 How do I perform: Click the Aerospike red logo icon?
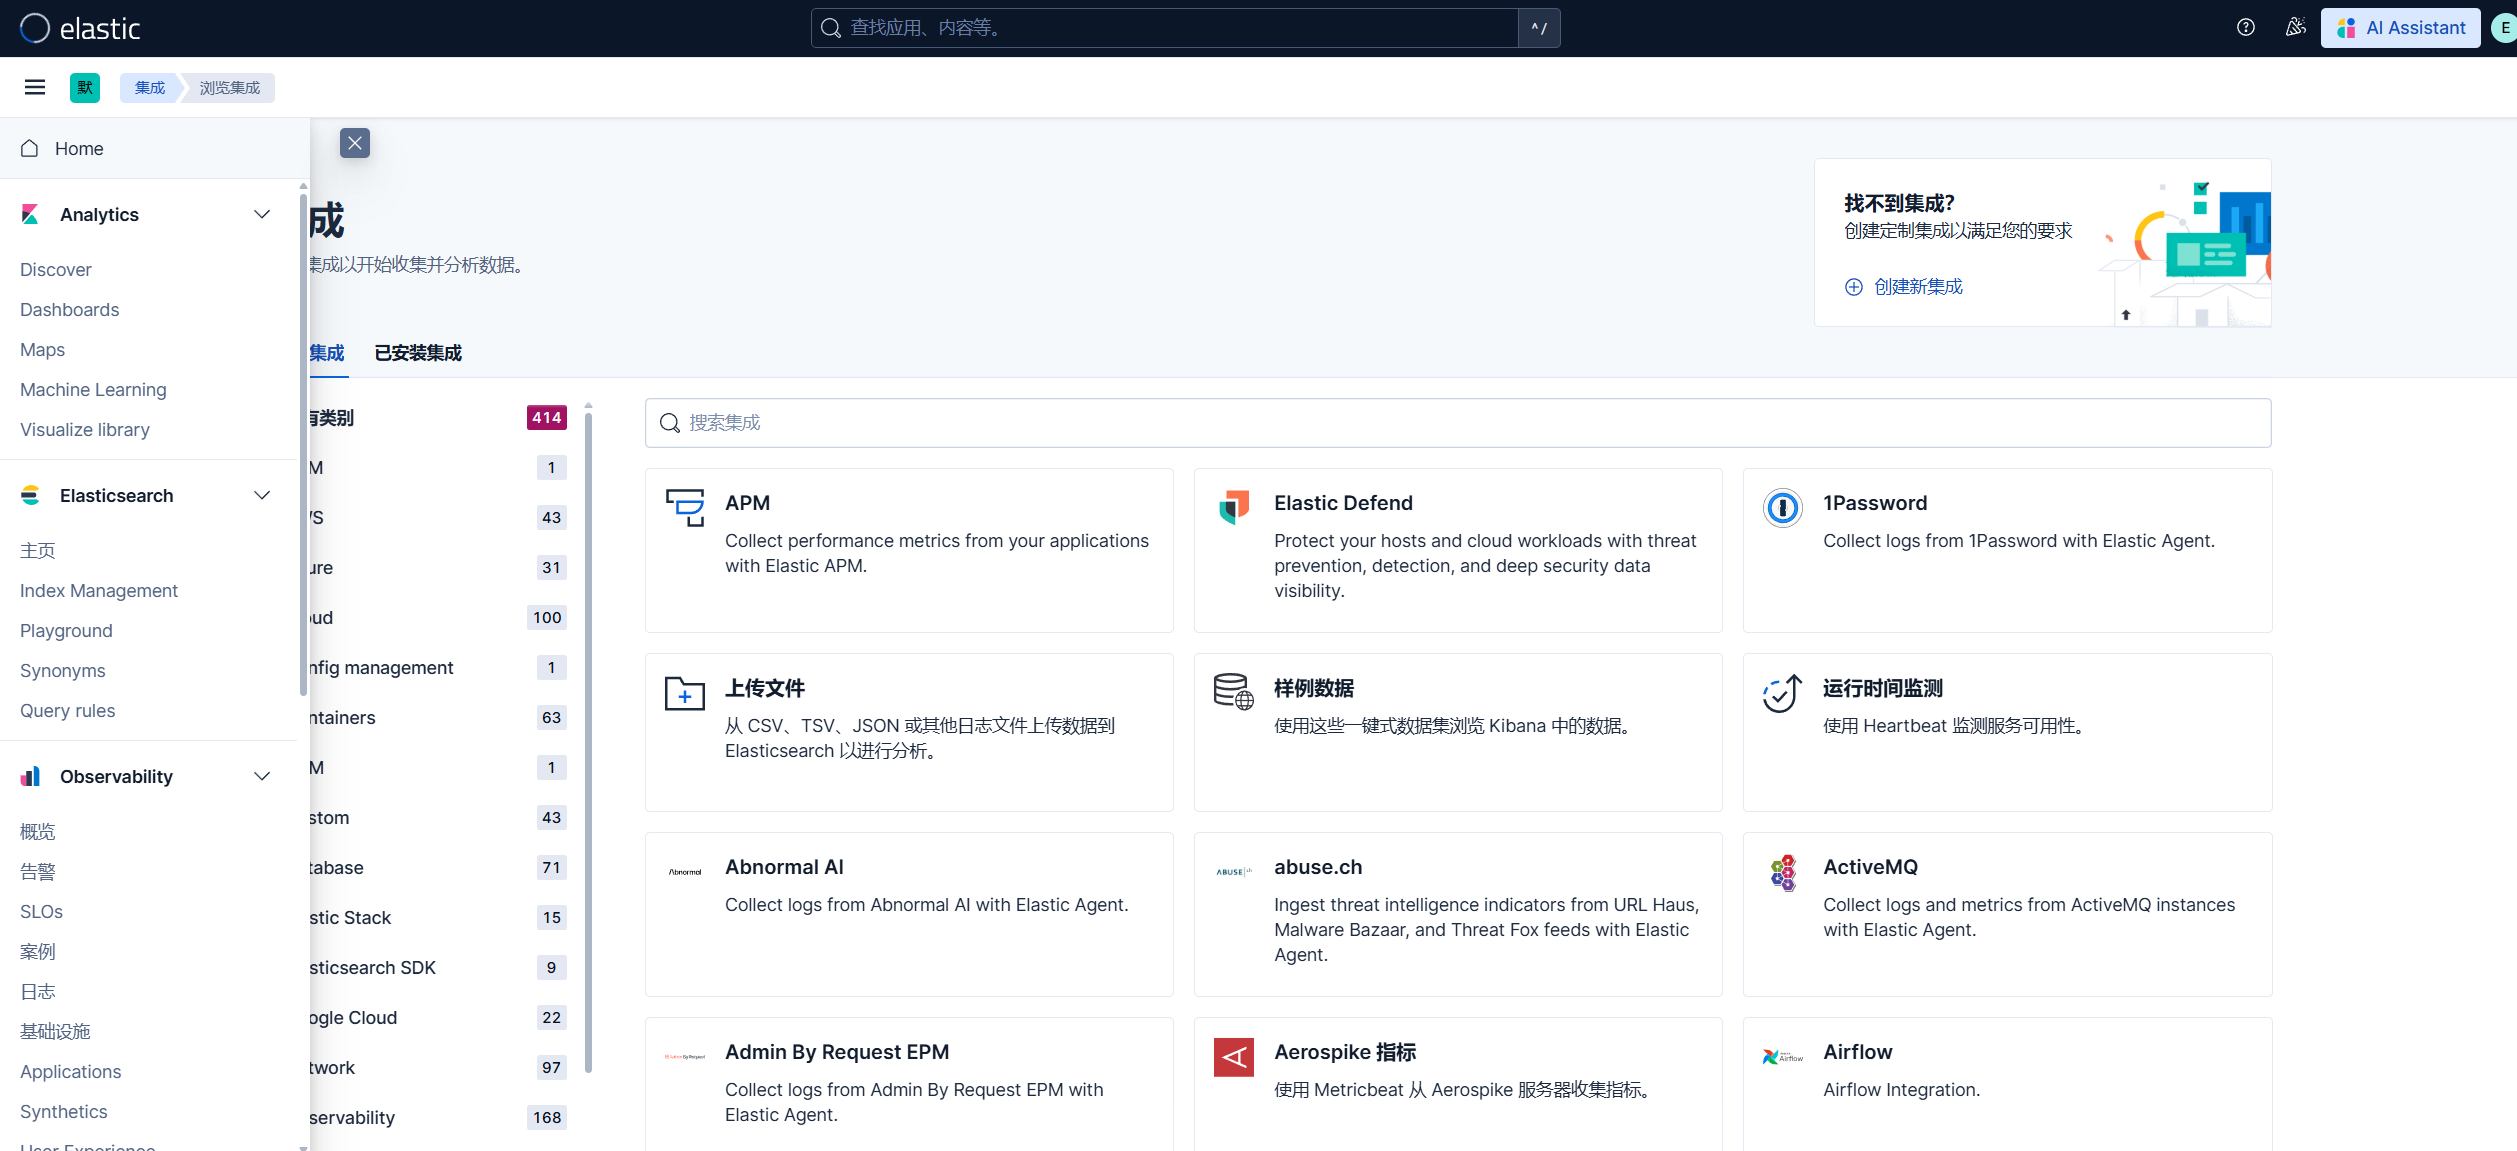(x=1234, y=1057)
